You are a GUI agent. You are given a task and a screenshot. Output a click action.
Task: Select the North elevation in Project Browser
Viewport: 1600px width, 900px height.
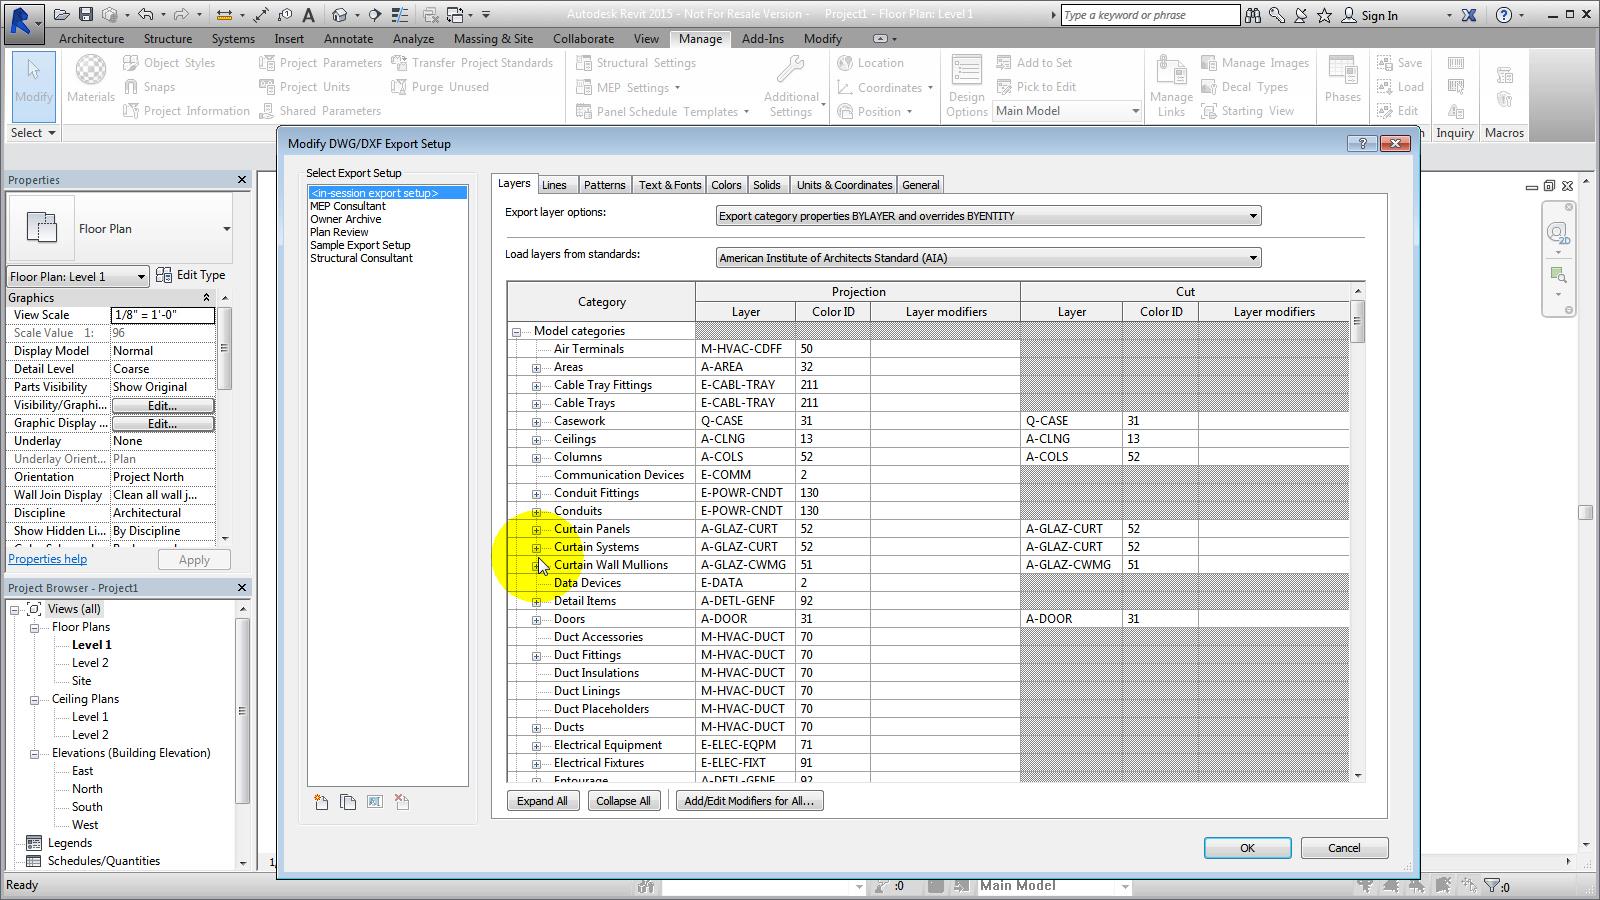click(x=87, y=789)
